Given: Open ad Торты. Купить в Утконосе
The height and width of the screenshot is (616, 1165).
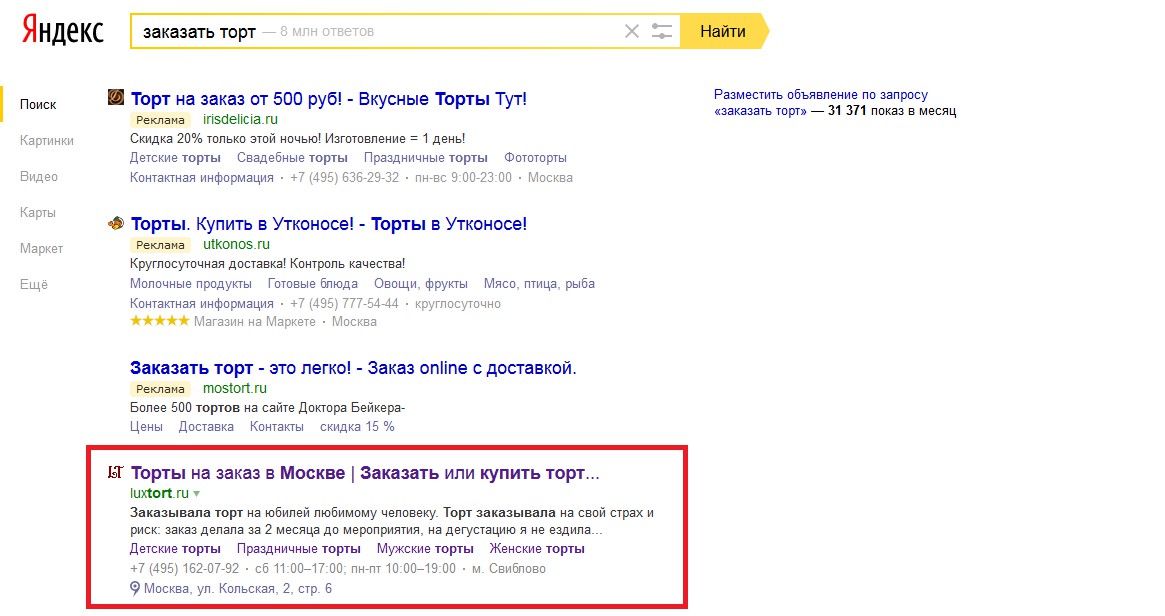Looking at the screenshot, I should coord(328,224).
